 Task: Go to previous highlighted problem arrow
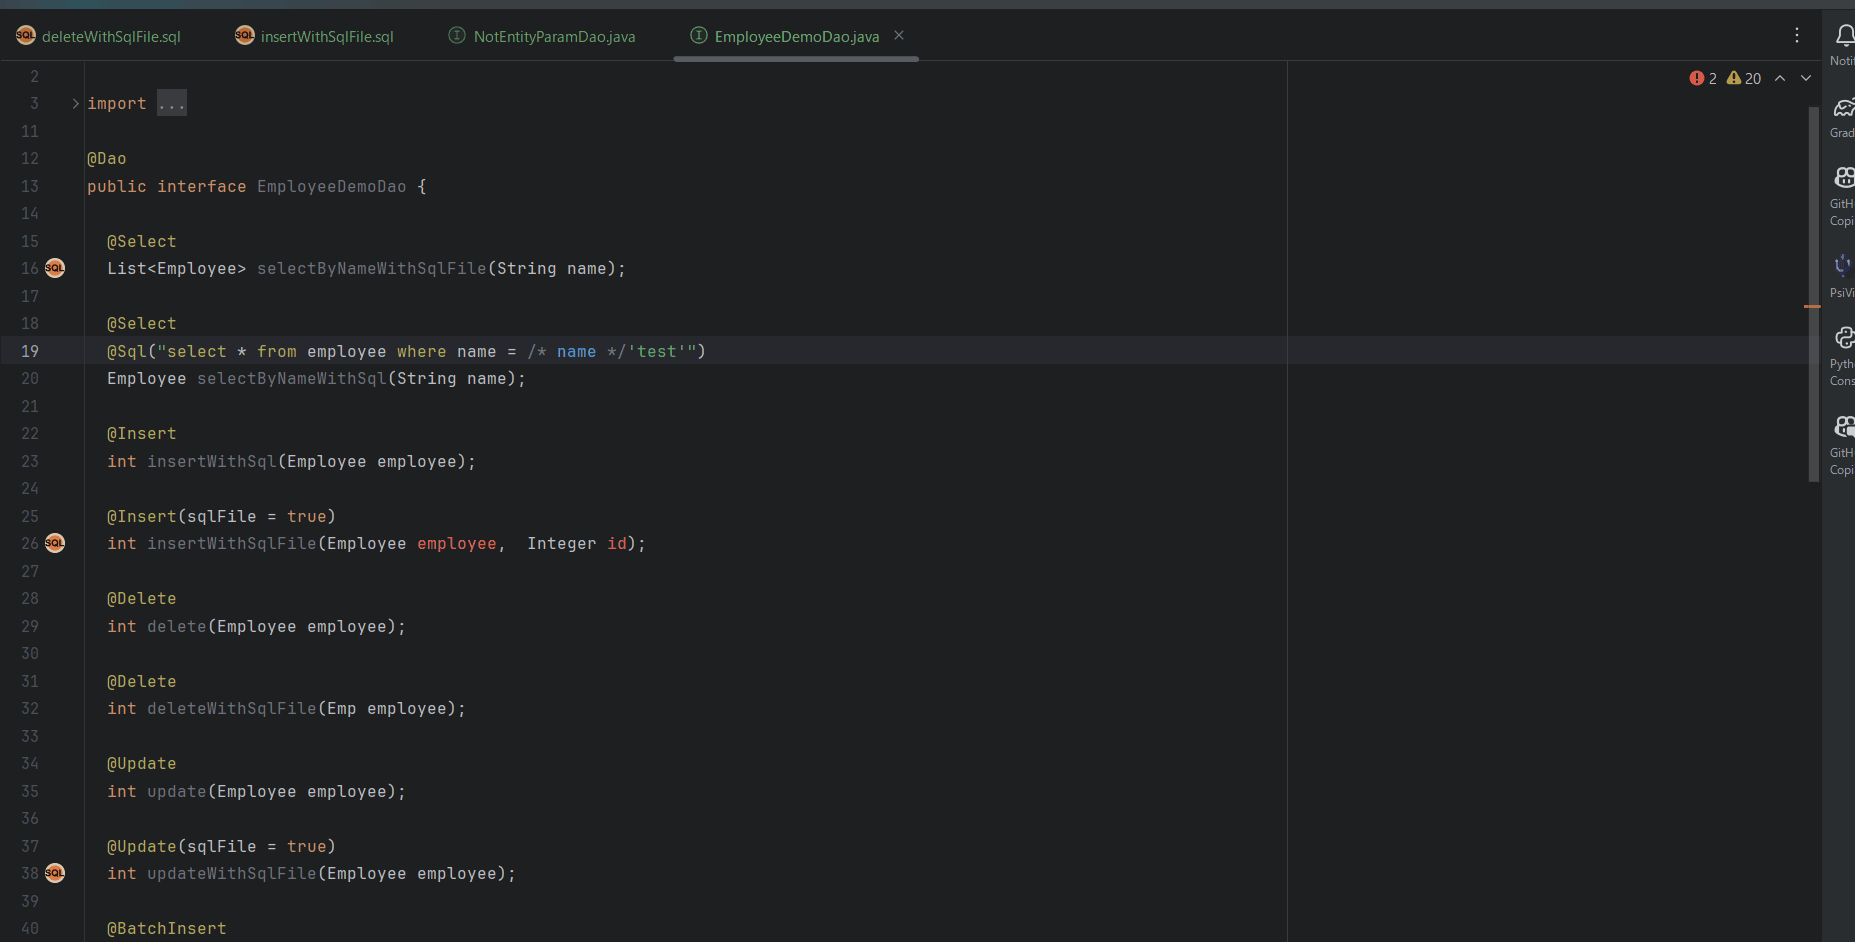(x=1780, y=78)
